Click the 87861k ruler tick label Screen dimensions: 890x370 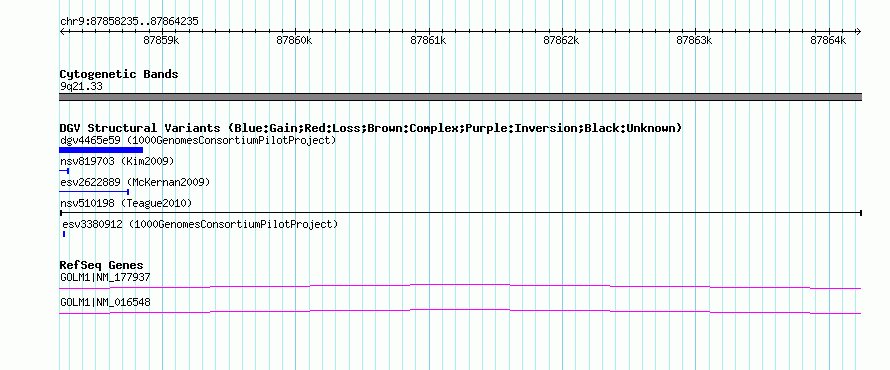(x=428, y=40)
